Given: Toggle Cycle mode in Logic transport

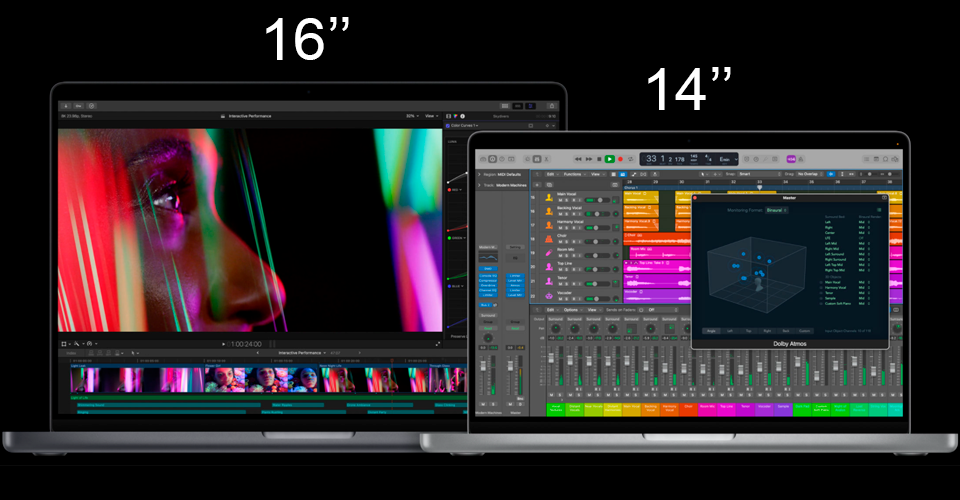Looking at the screenshot, I should [631, 159].
